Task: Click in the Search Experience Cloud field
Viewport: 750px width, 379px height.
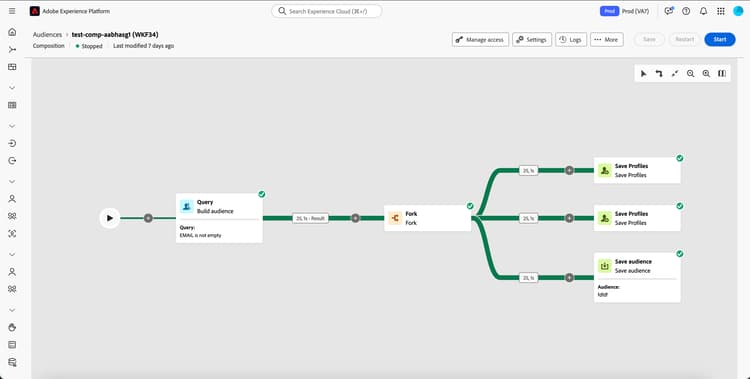Action: click(327, 11)
